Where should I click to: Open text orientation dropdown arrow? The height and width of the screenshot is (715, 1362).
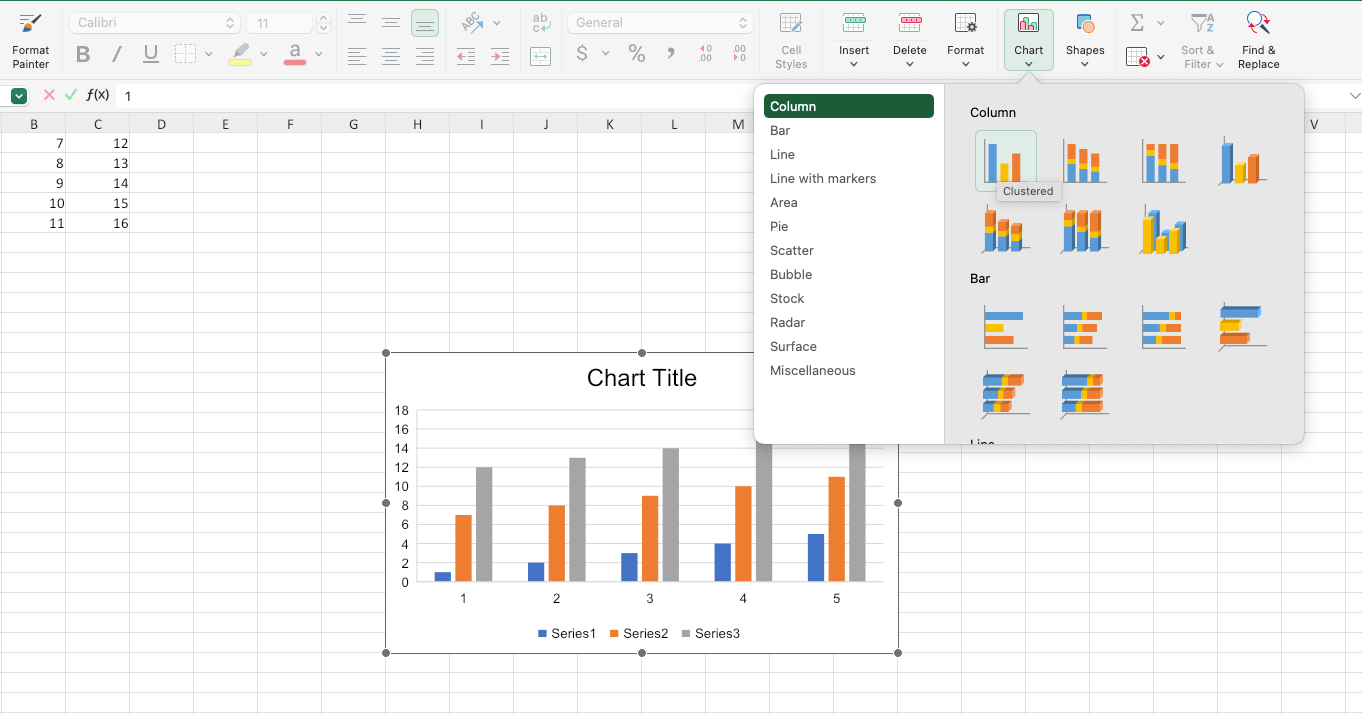(x=497, y=23)
